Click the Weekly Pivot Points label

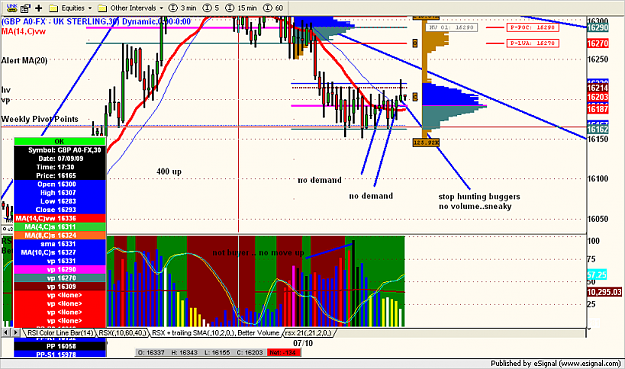click(x=39, y=119)
